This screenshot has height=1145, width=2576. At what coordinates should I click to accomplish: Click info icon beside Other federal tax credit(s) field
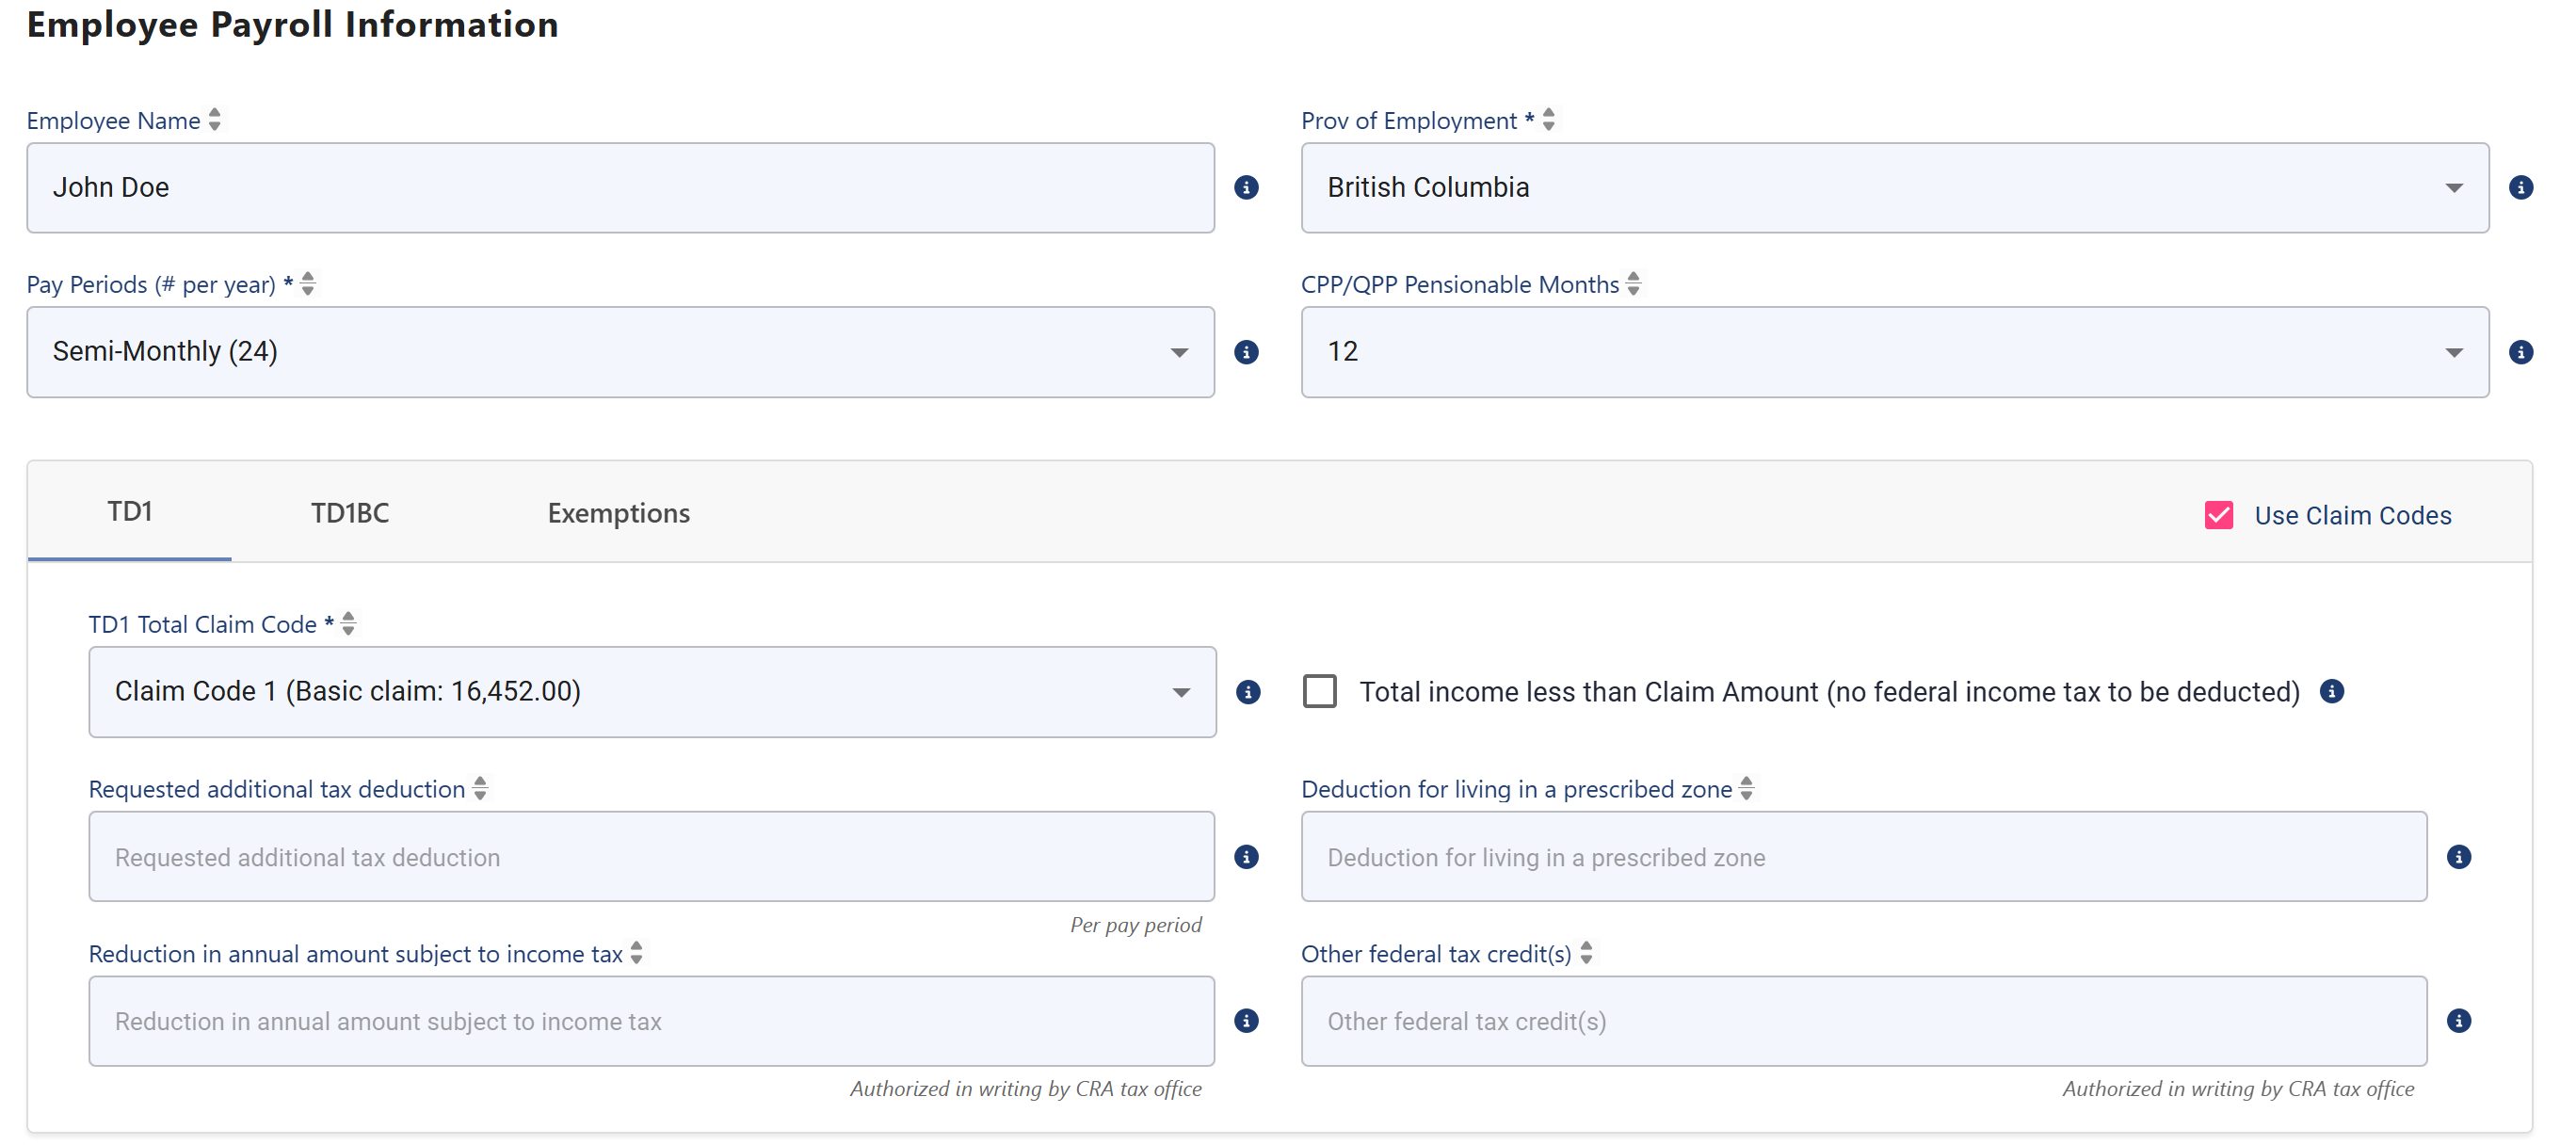(2459, 1021)
